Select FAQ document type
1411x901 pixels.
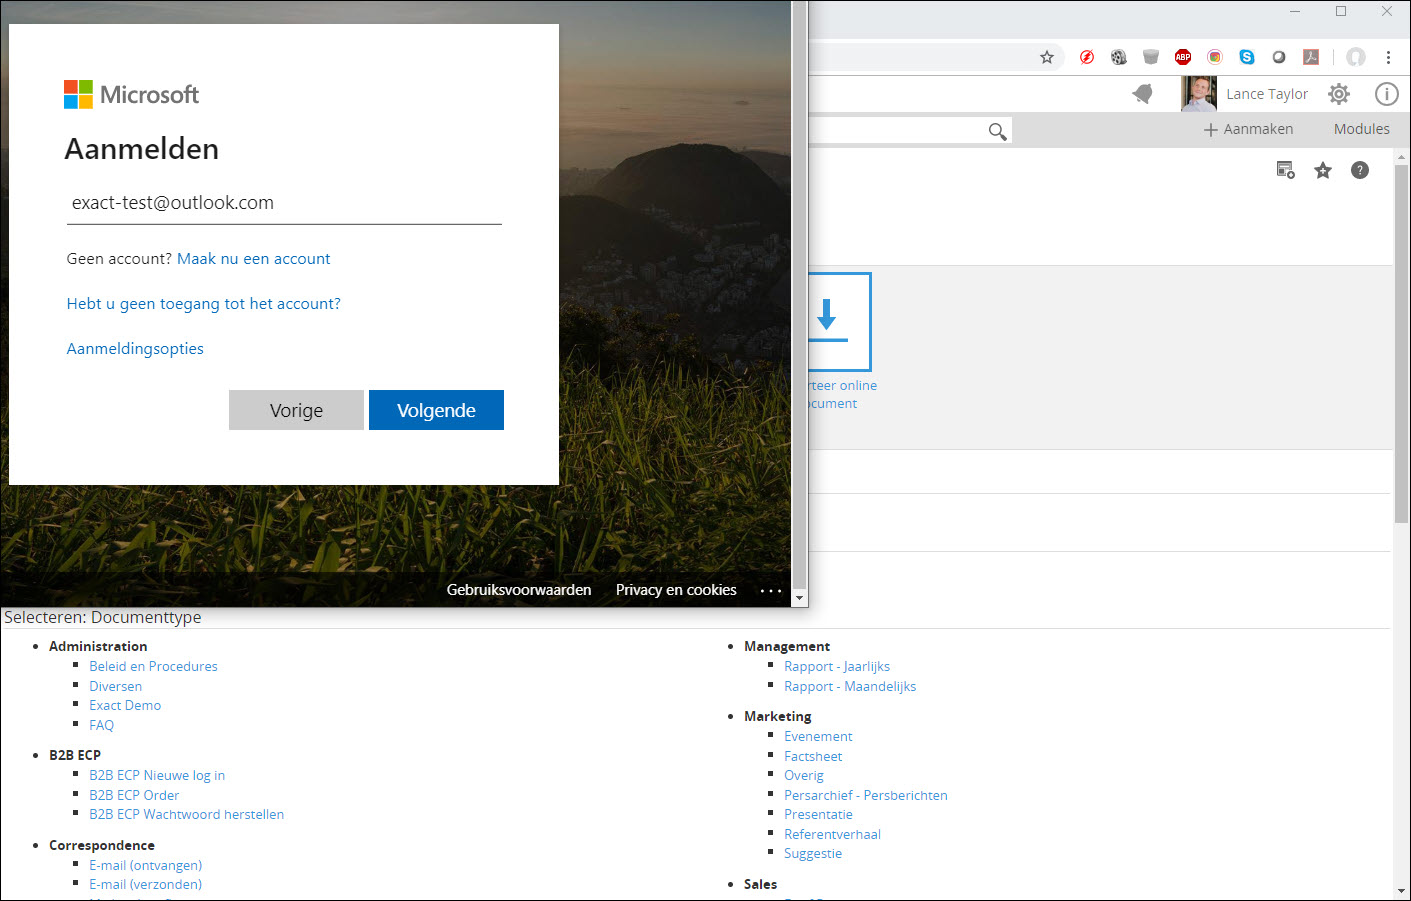click(x=101, y=726)
